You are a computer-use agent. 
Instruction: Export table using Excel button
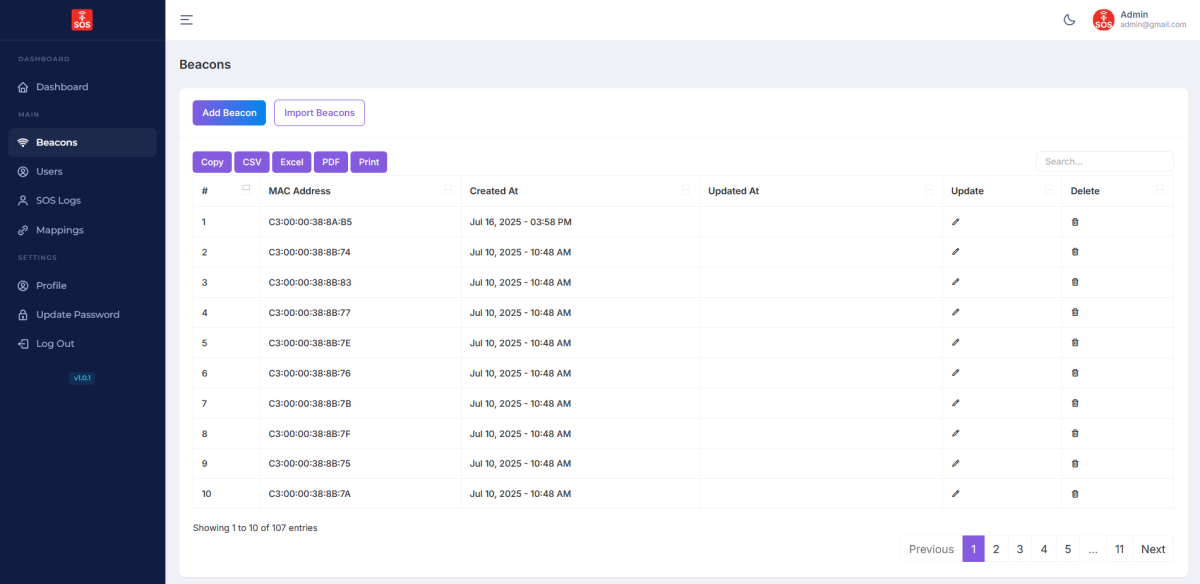(x=291, y=162)
